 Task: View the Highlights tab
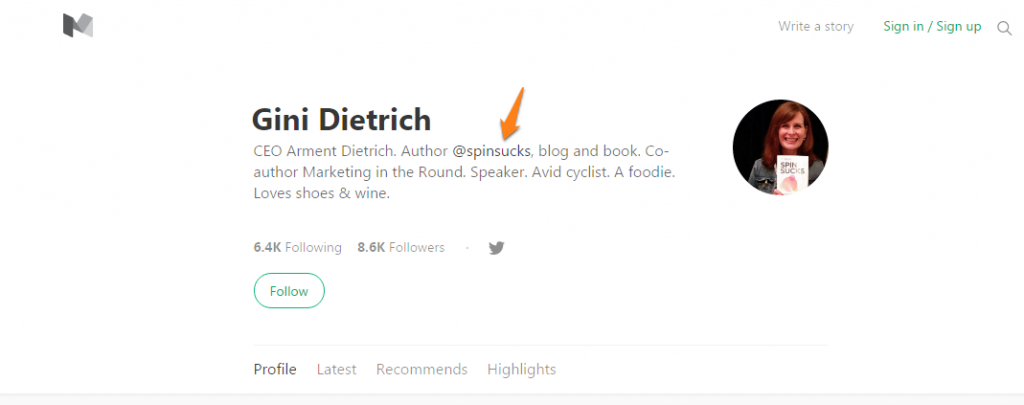521,369
